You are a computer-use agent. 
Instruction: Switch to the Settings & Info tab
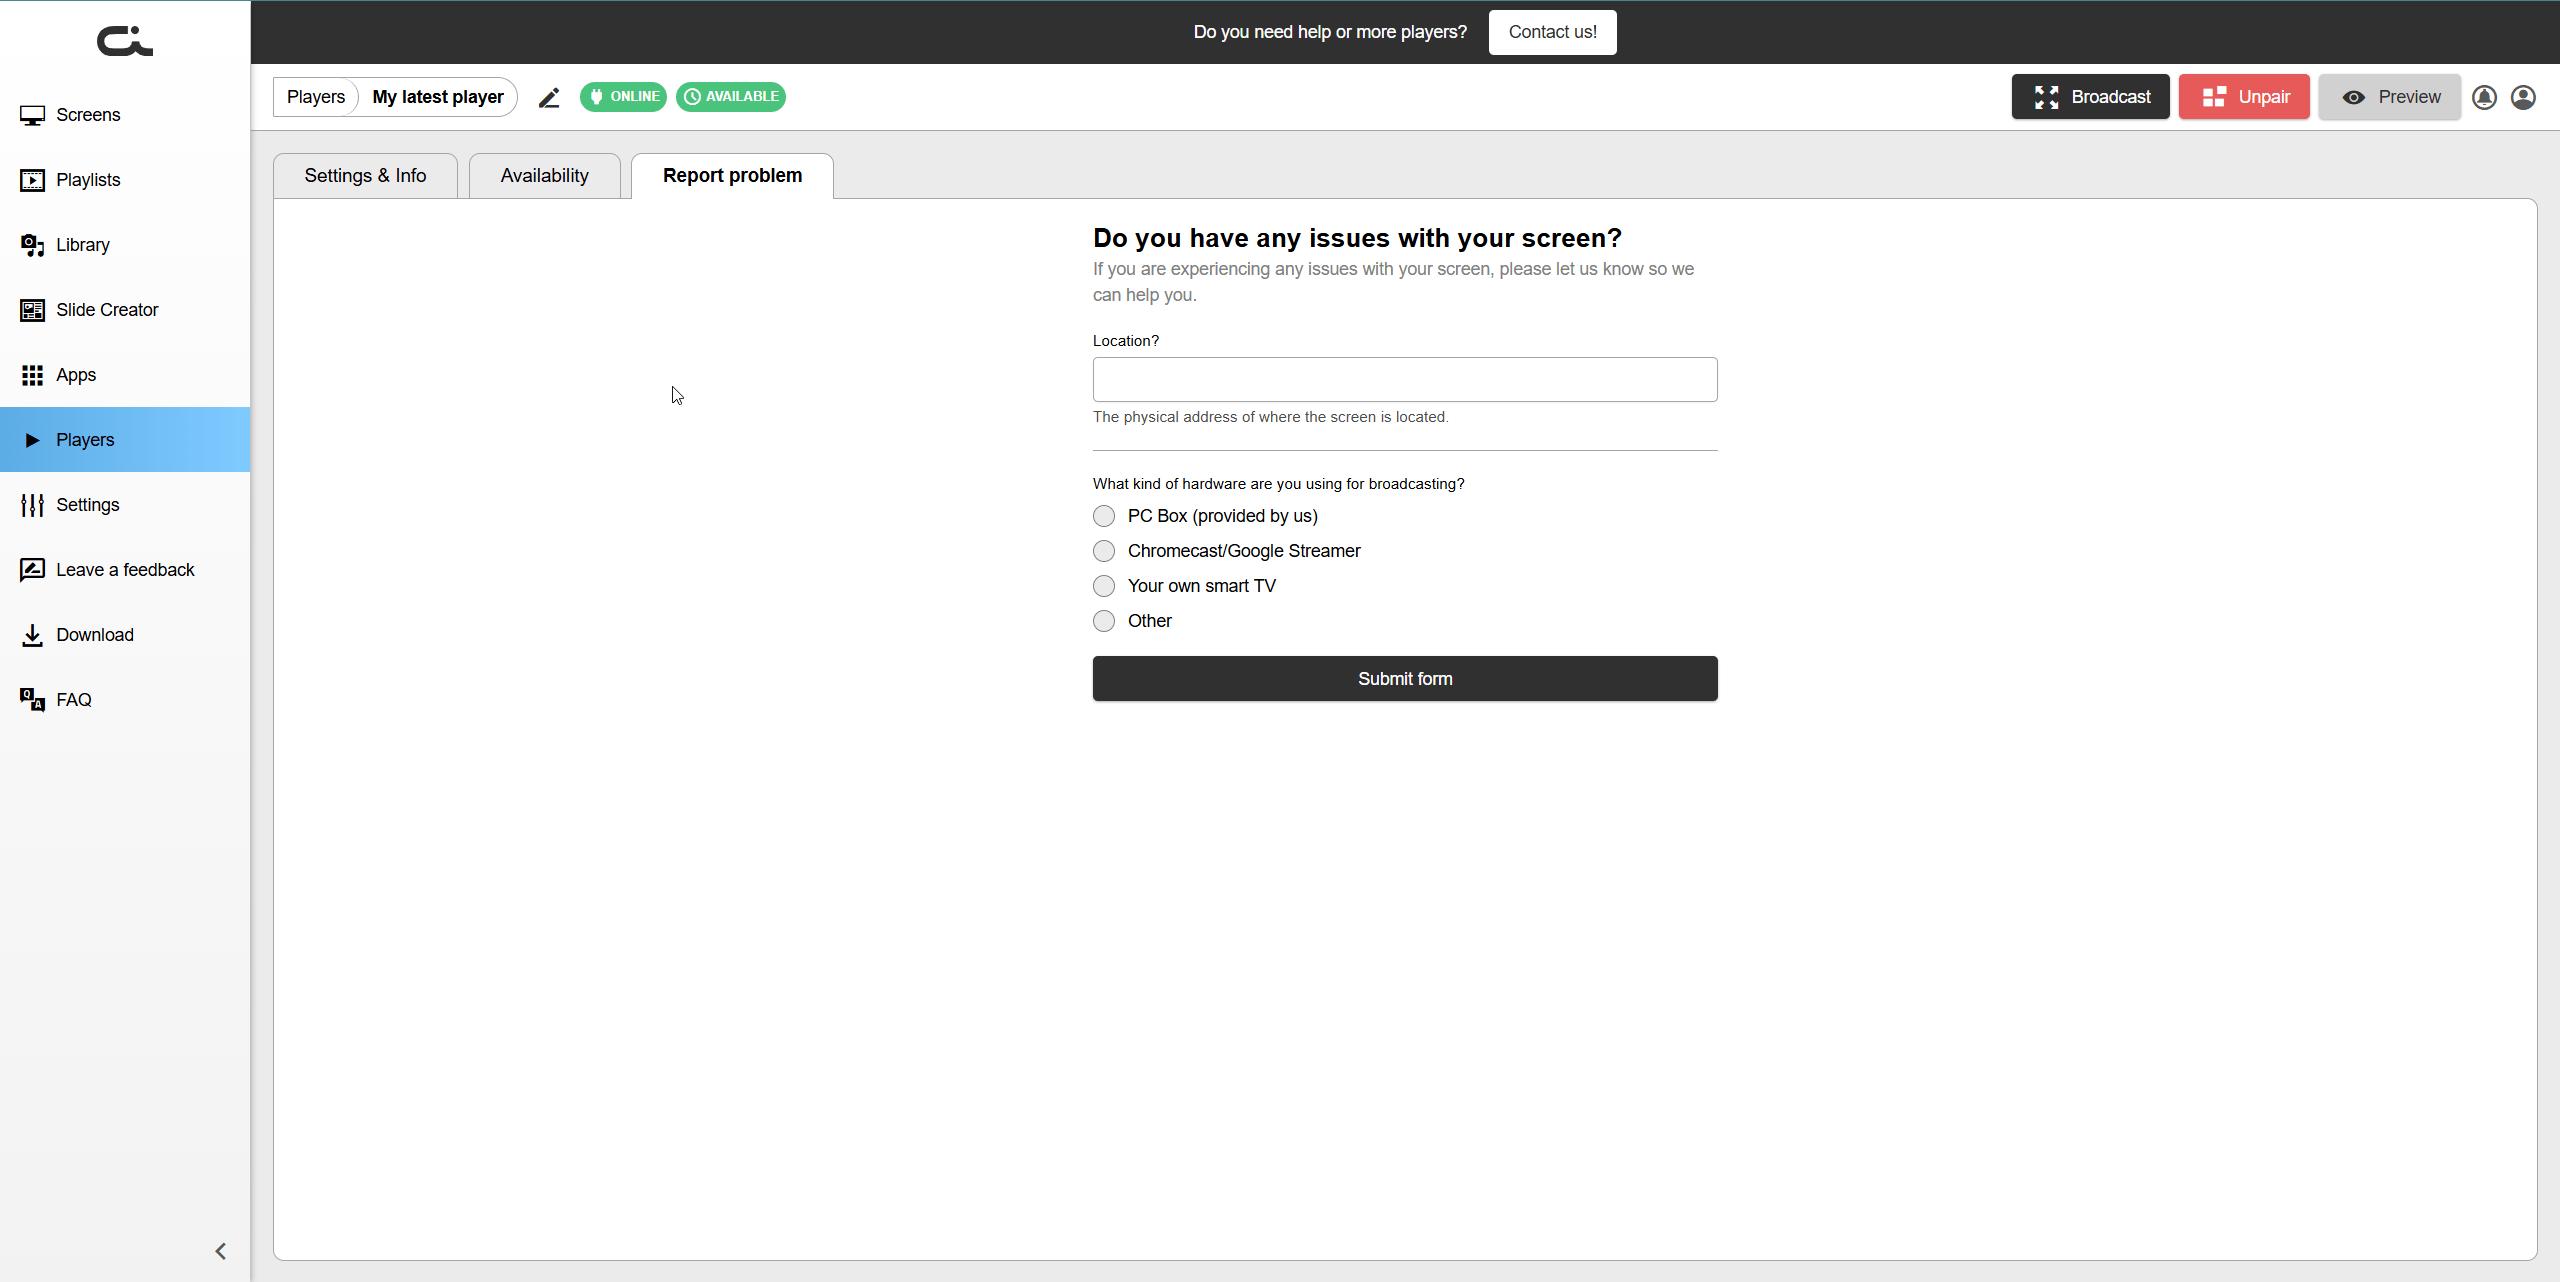click(365, 176)
